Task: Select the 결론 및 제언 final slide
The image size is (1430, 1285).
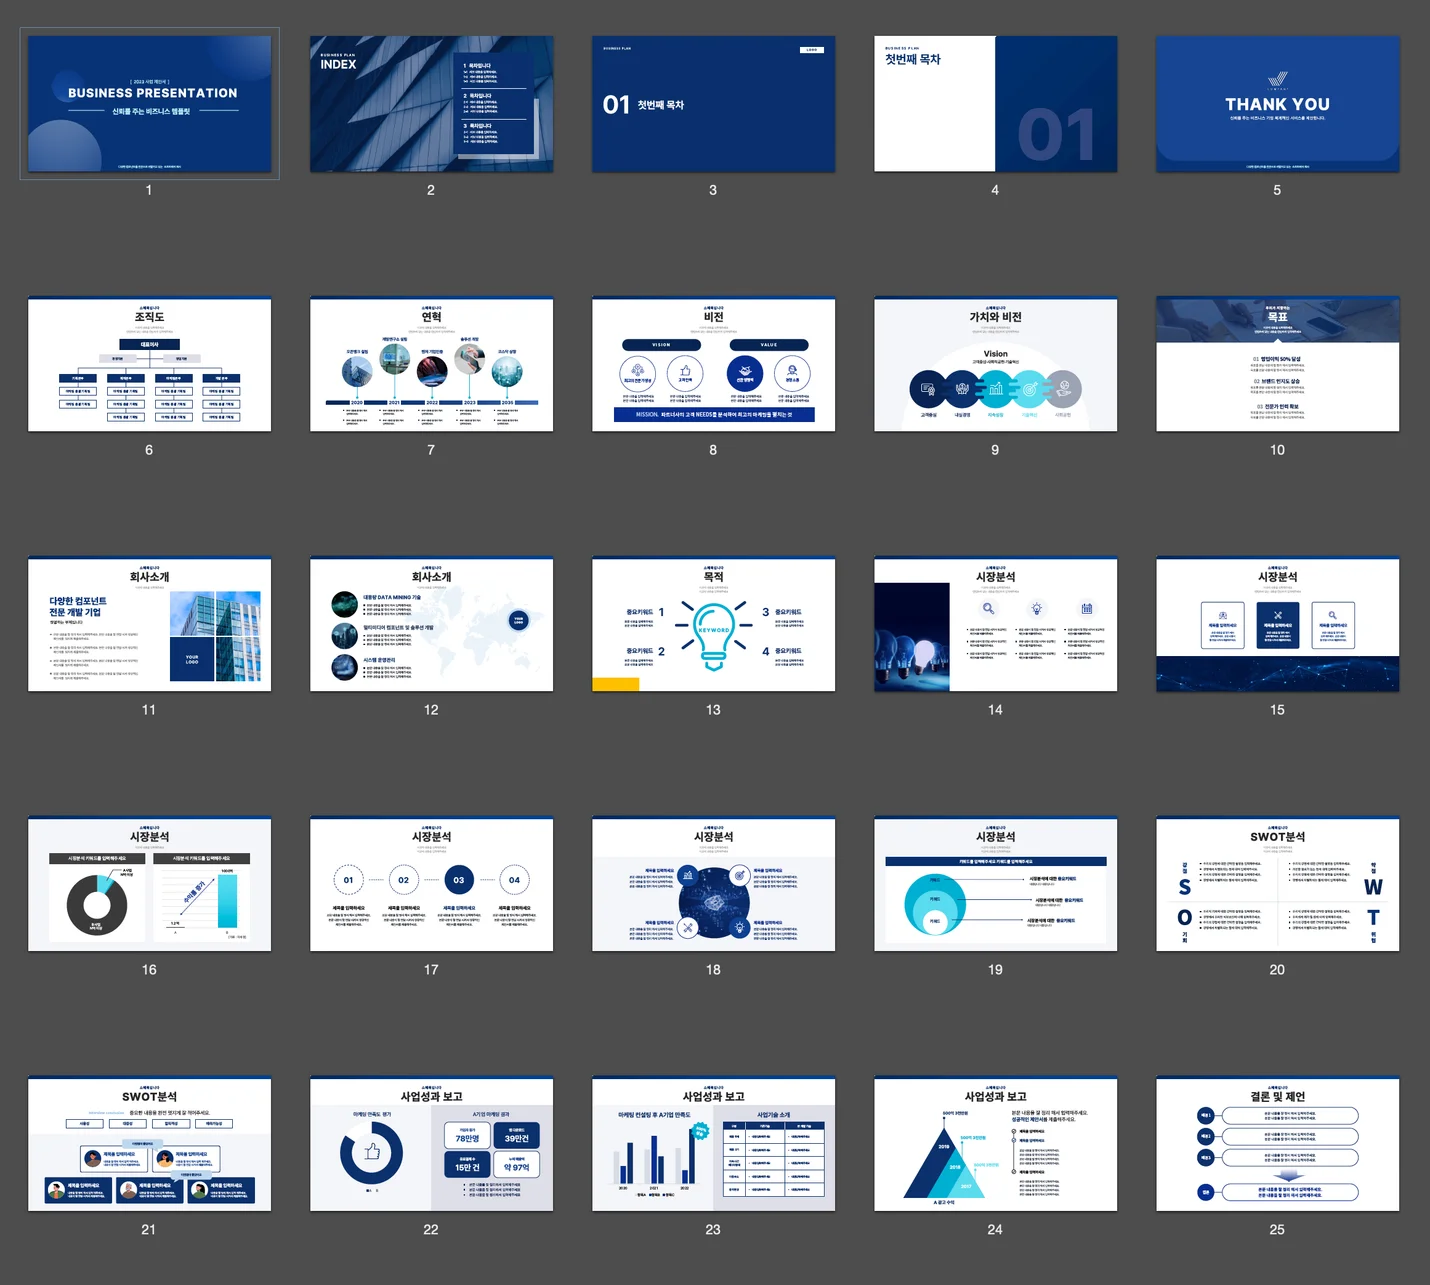Action: click(1277, 1144)
